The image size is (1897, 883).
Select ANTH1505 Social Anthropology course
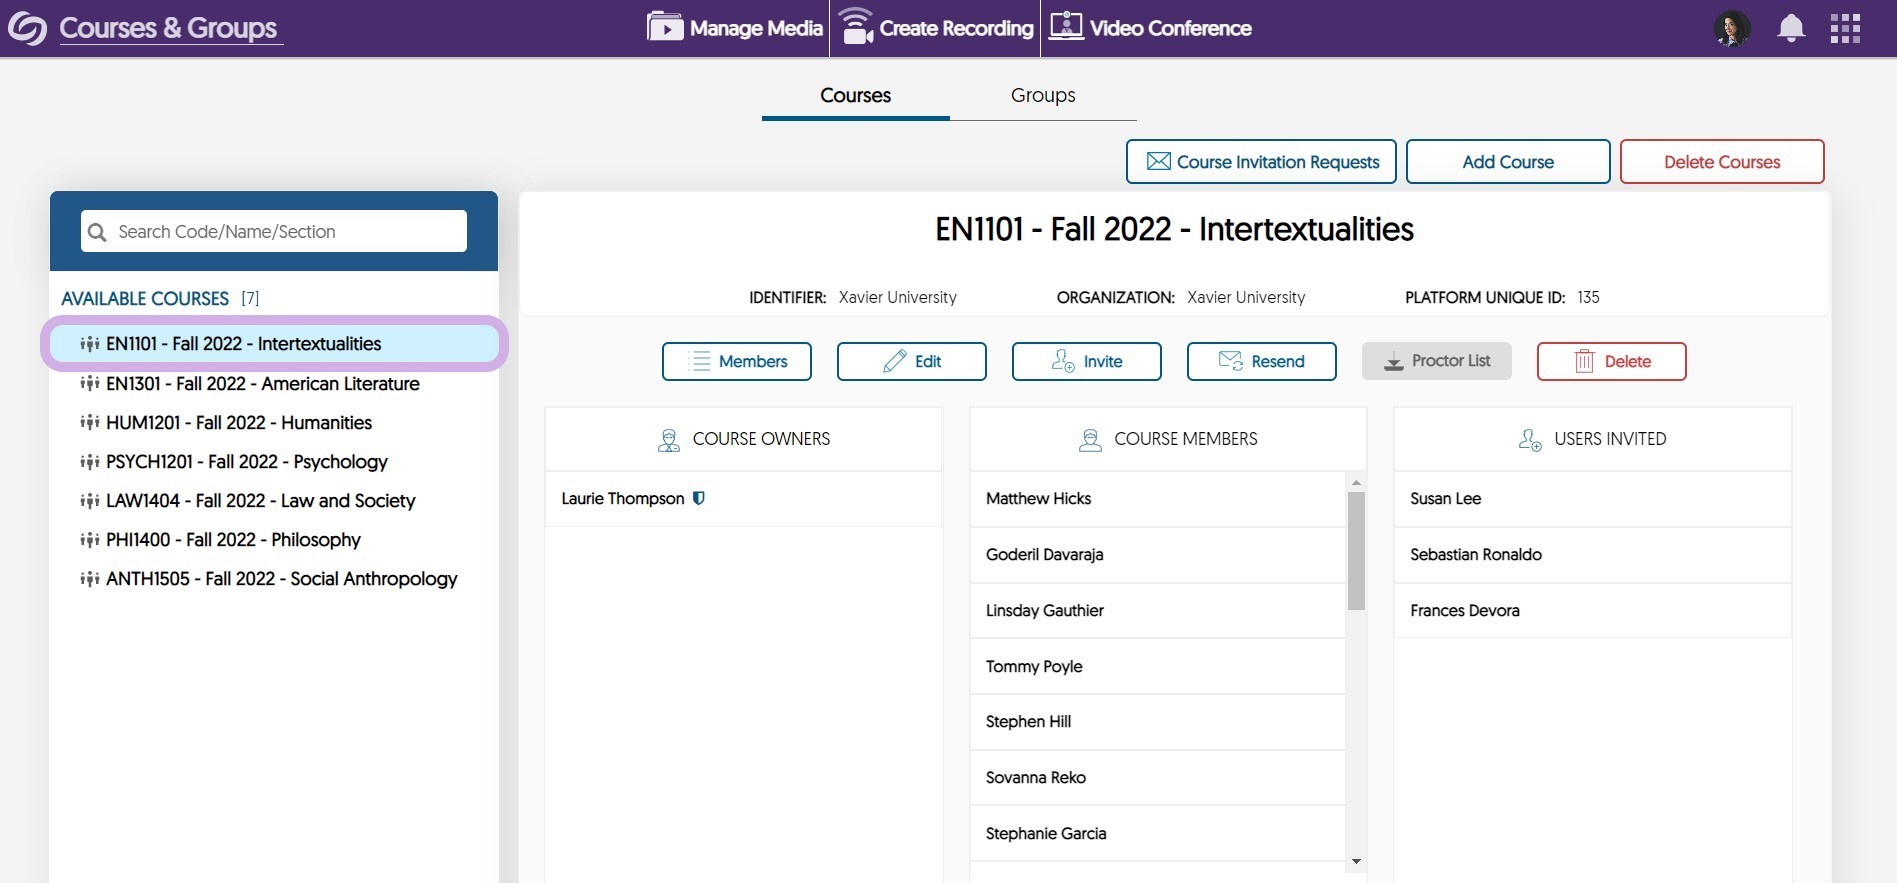pyautogui.click(x=281, y=579)
